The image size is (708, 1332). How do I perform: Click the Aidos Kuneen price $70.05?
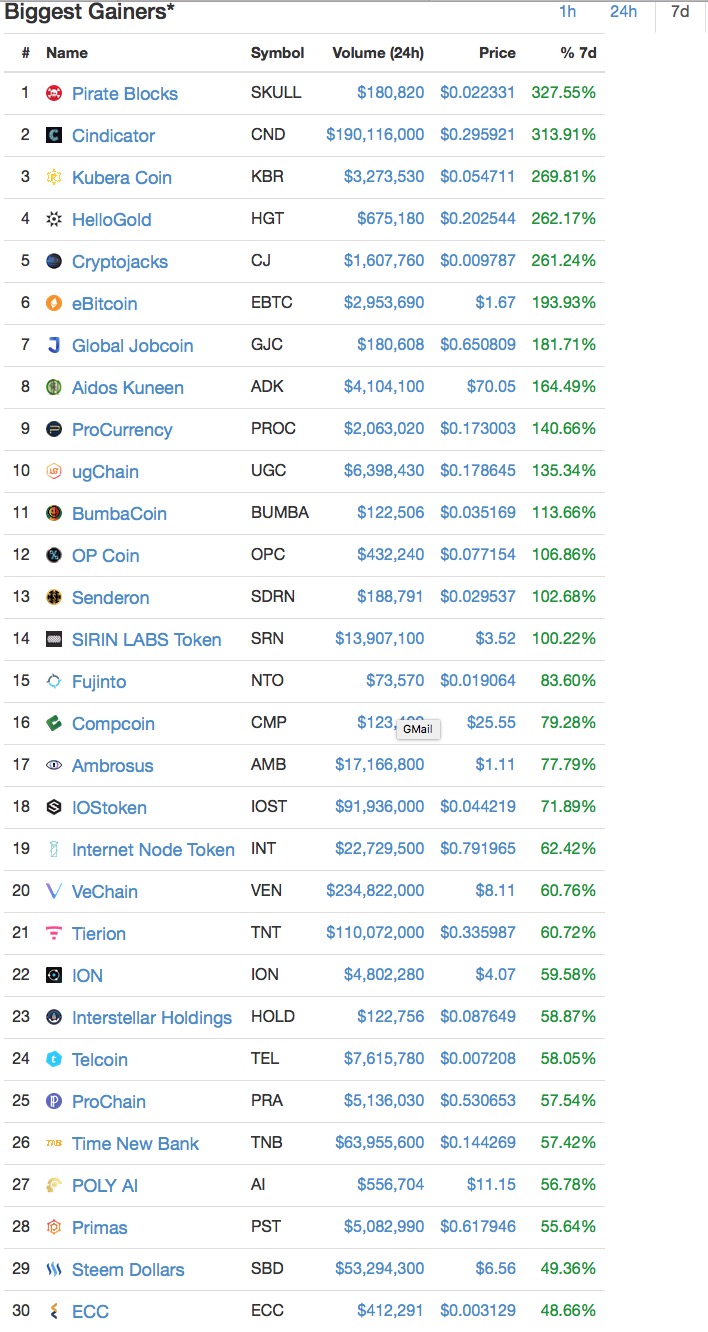(491, 386)
